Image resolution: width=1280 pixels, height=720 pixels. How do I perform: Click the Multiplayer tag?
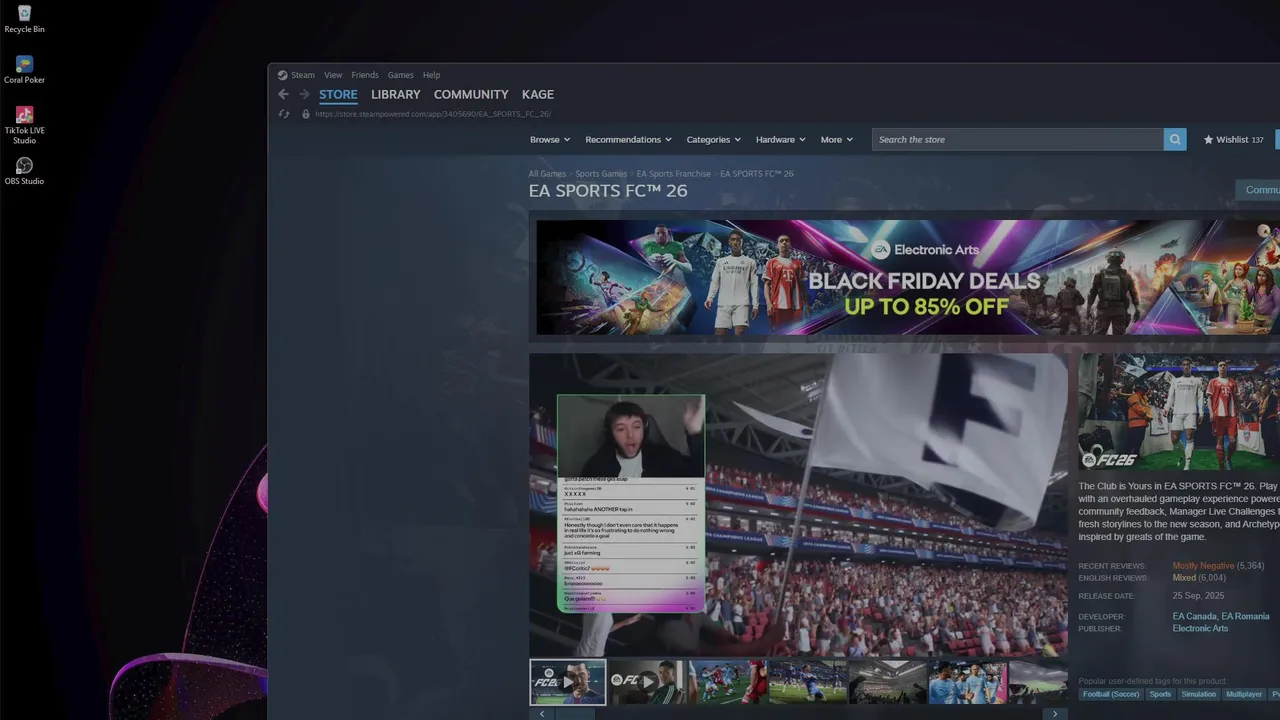1244,694
